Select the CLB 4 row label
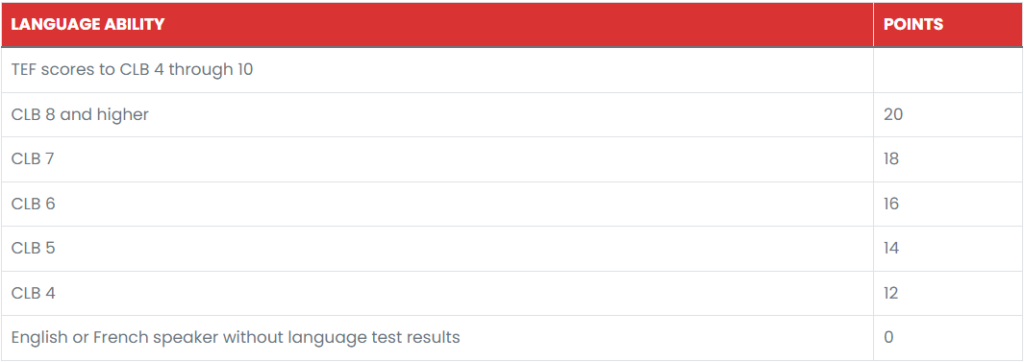The image size is (1024, 362). (33, 293)
